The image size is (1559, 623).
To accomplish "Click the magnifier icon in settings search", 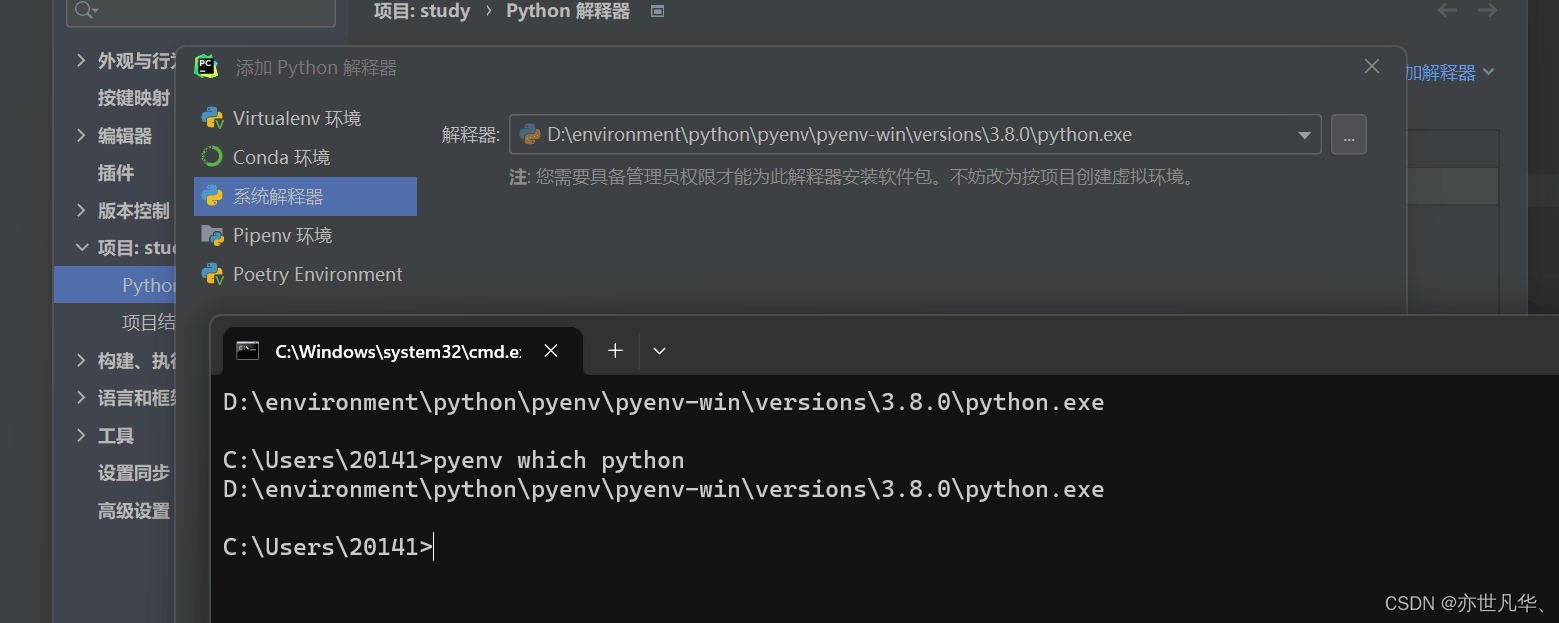I will (85, 11).
